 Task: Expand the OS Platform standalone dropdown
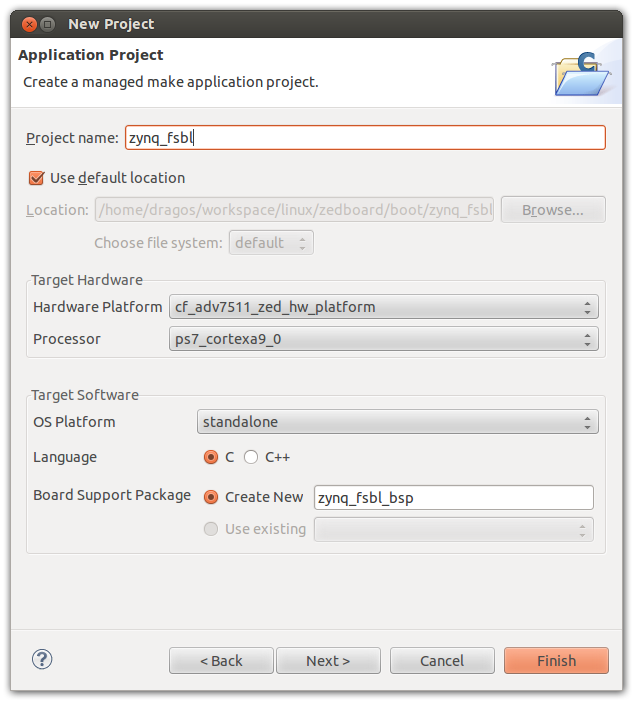click(397, 422)
